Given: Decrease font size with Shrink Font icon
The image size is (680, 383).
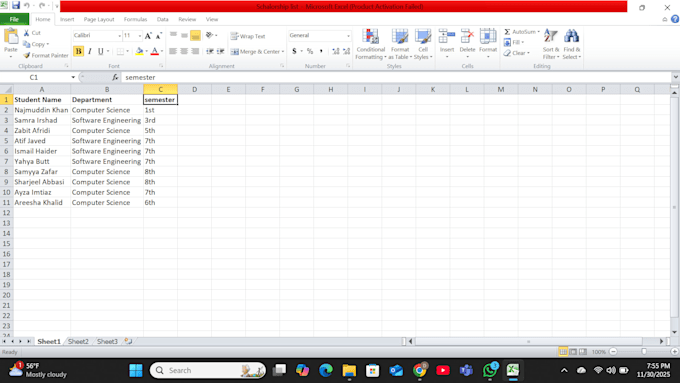Looking at the screenshot, I should (x=158, y=36).
